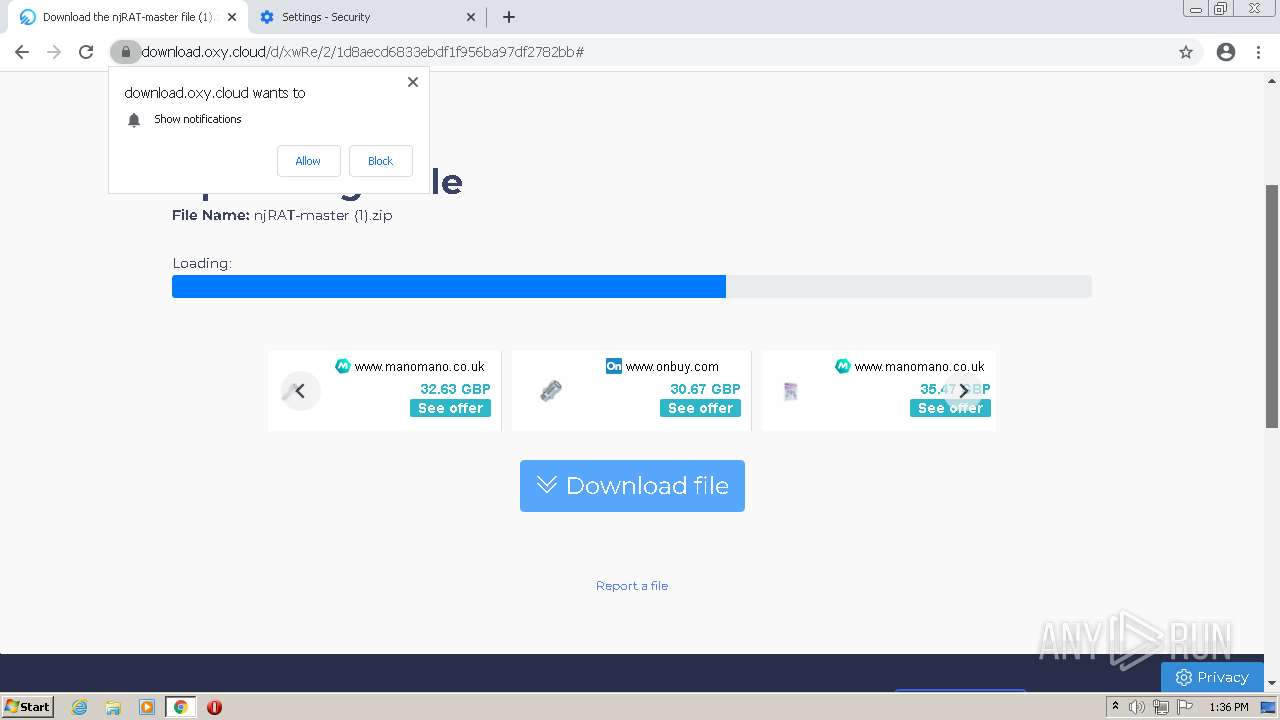Click See offer for 30.67 GBP item

coord(700,408)
